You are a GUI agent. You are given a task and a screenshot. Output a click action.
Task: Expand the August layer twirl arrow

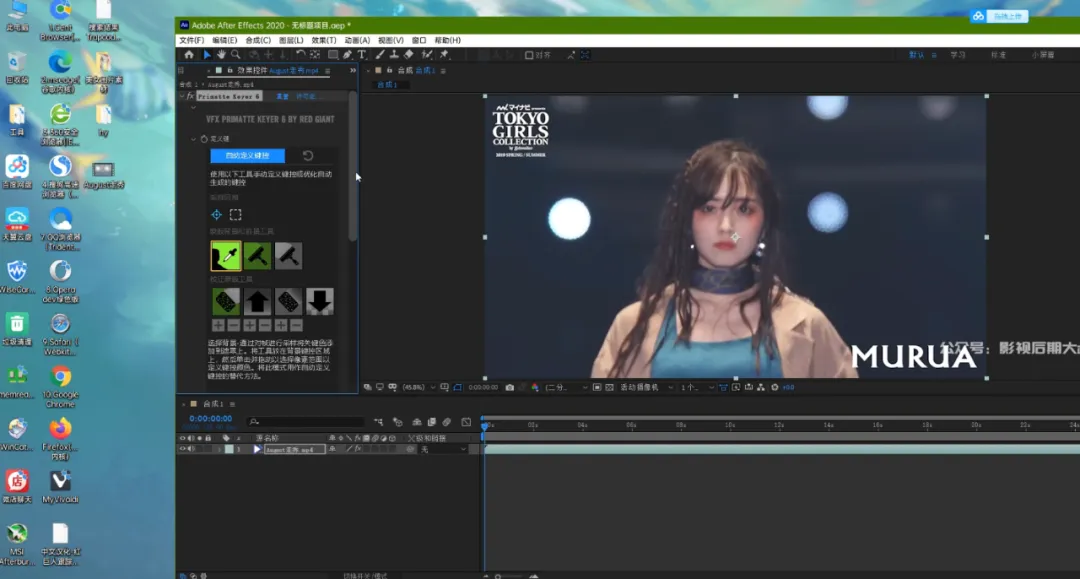tap(220, 449)
